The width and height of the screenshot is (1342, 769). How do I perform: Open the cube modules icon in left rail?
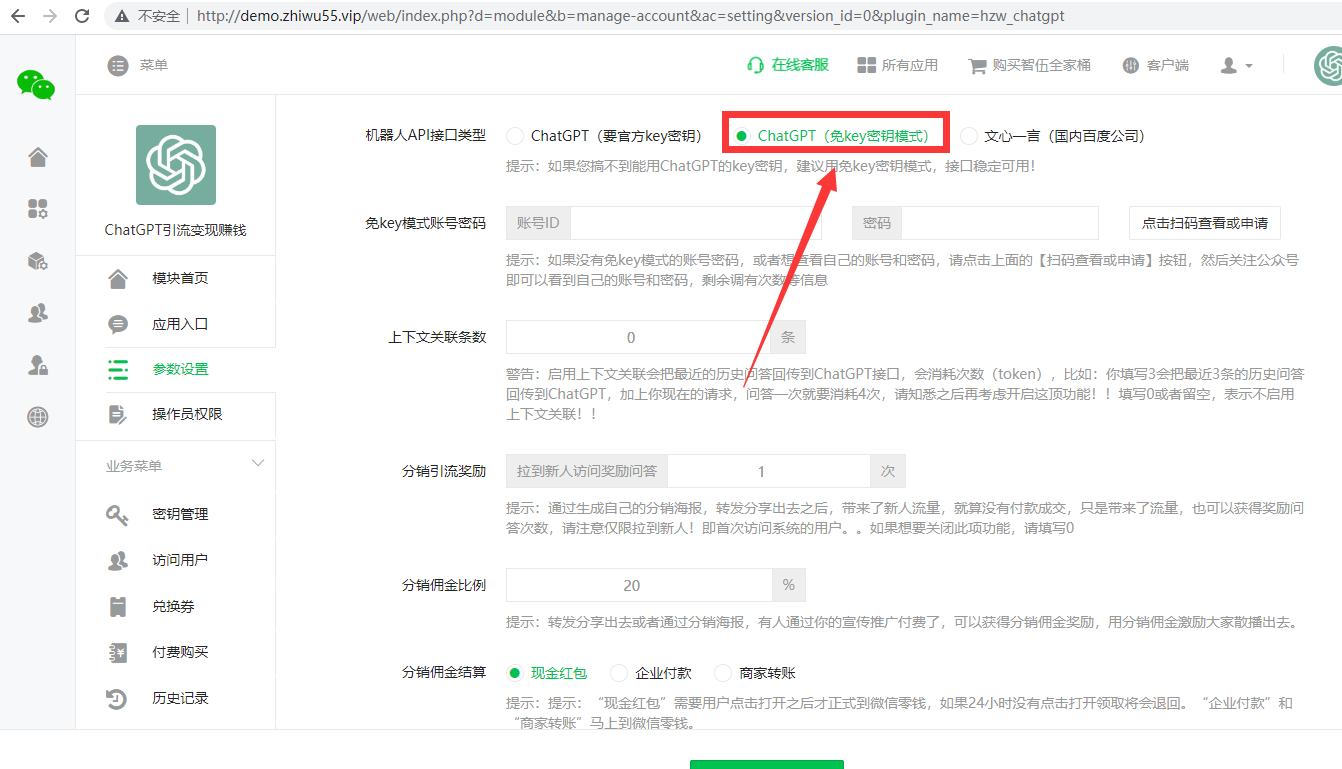tap(38, 261)
